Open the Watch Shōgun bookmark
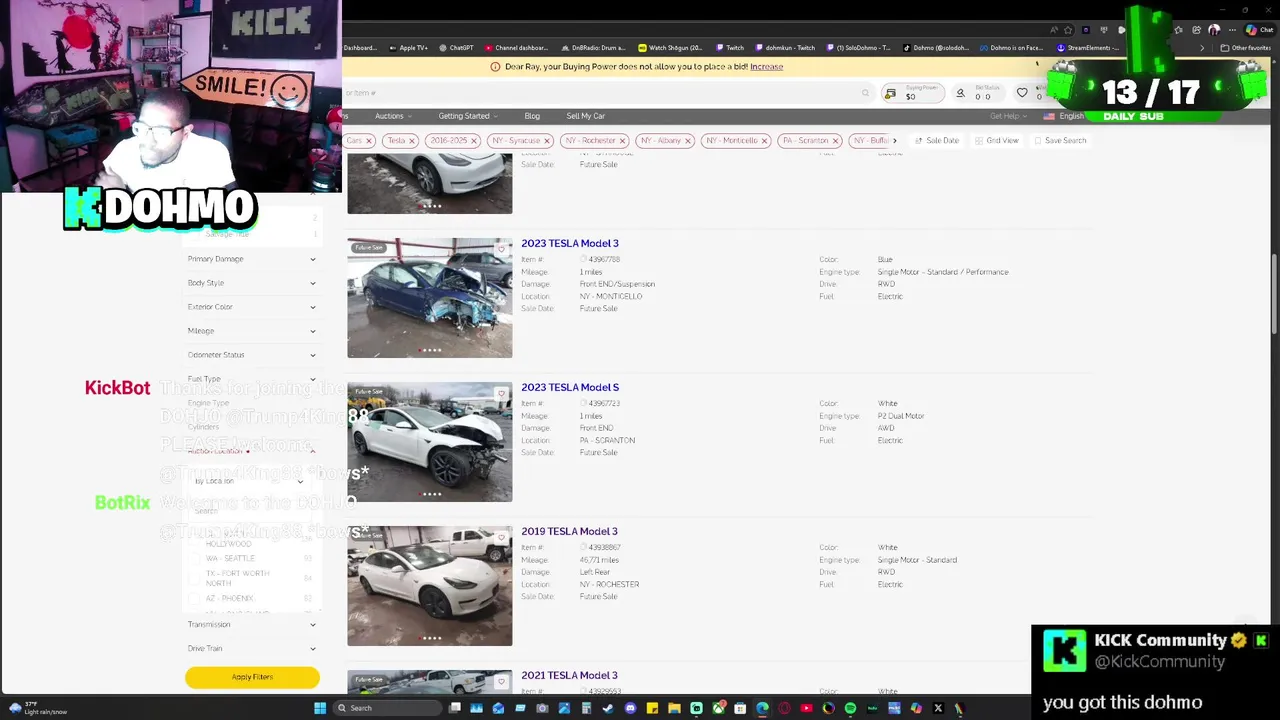1280x720 pixels. [x=671, y=48]
